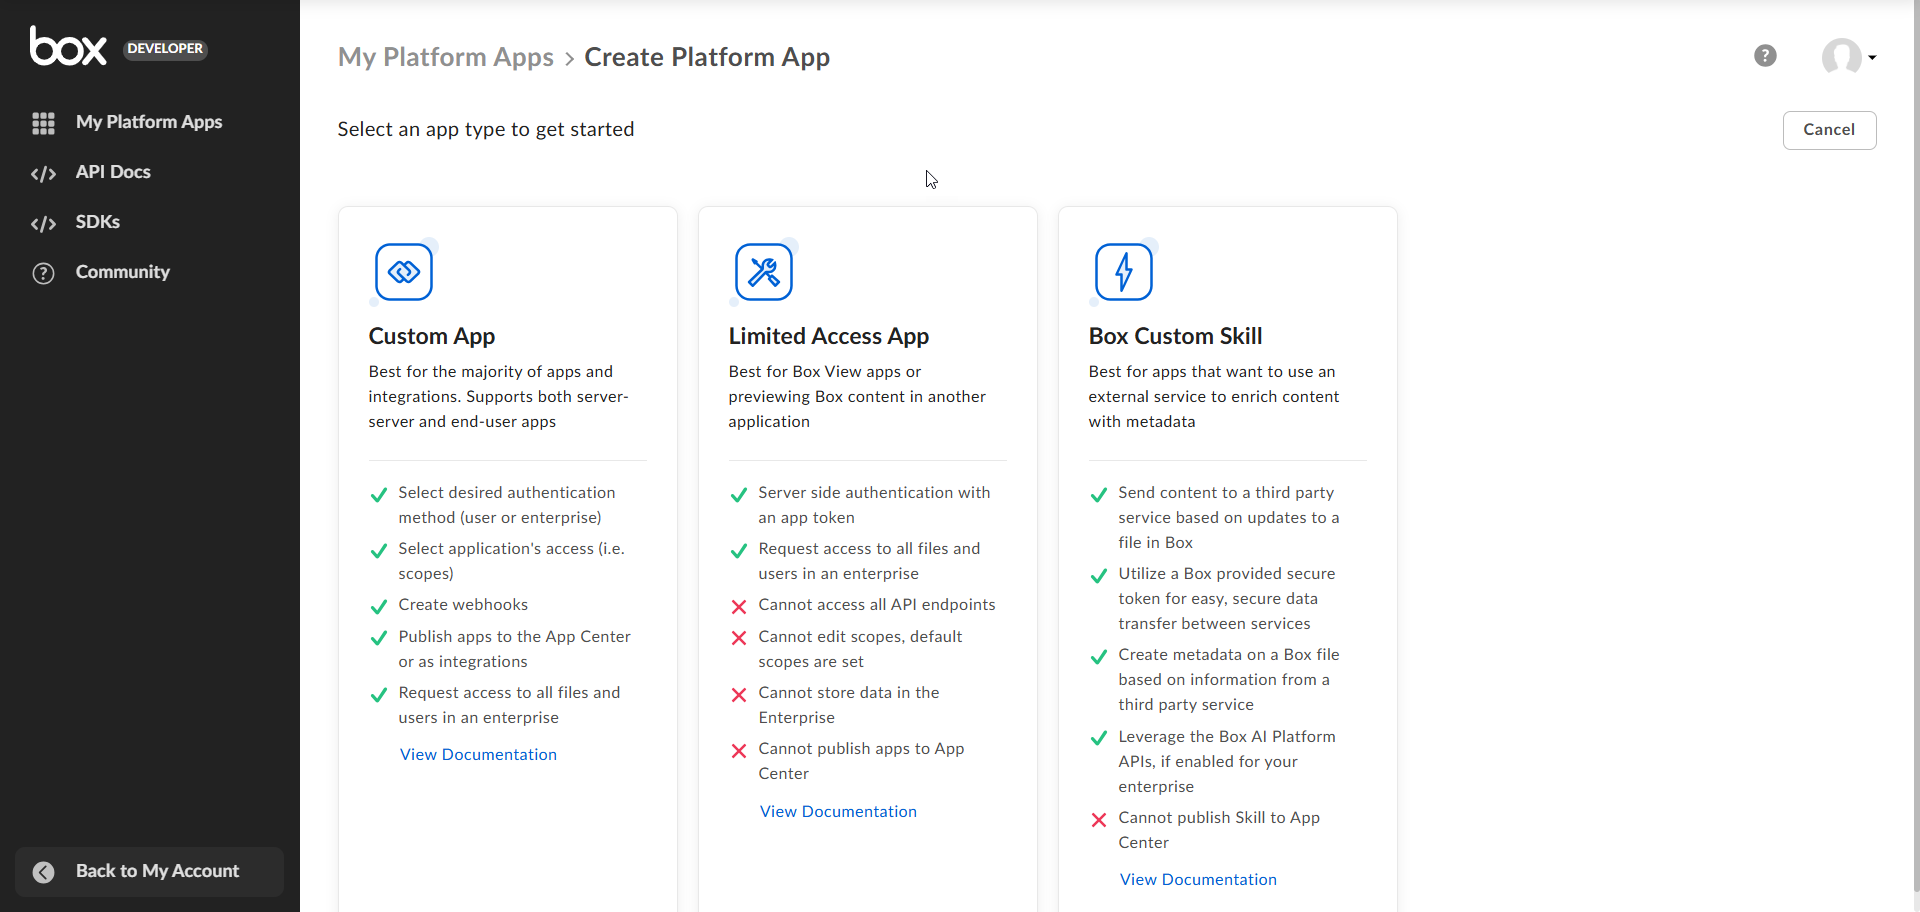This screenshot has height=912, width=1920.
Task: Select the Limited Access App tools icon
Action: [x=763, y=272]
